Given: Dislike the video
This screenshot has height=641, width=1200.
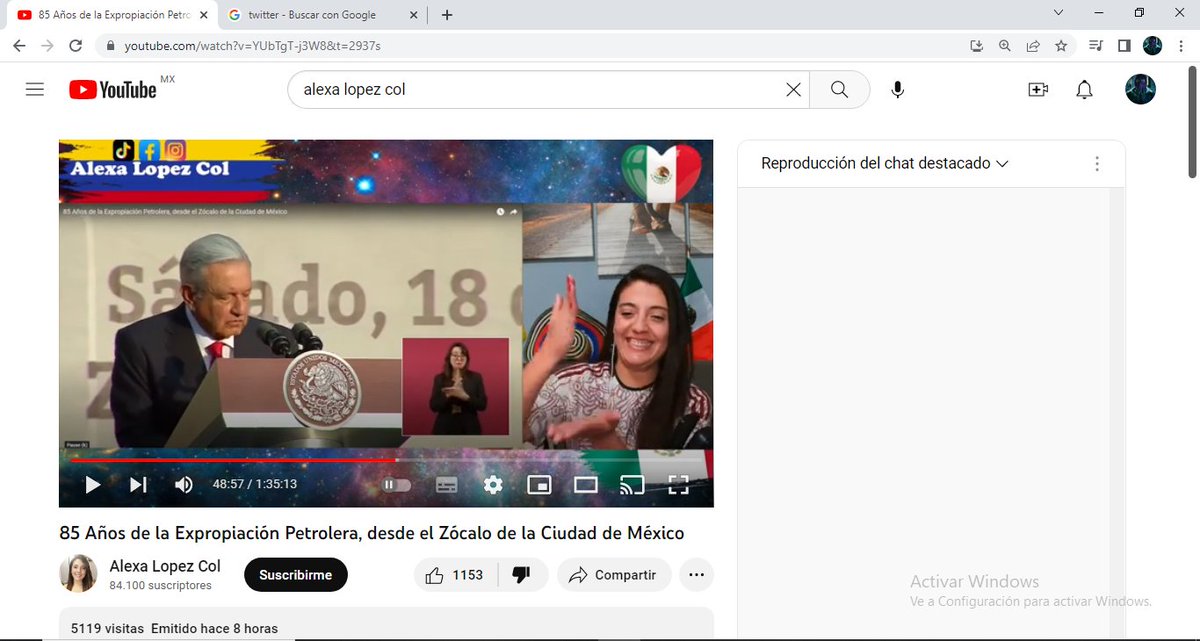Looking at the screenshot, I should (x=520, y=575).
